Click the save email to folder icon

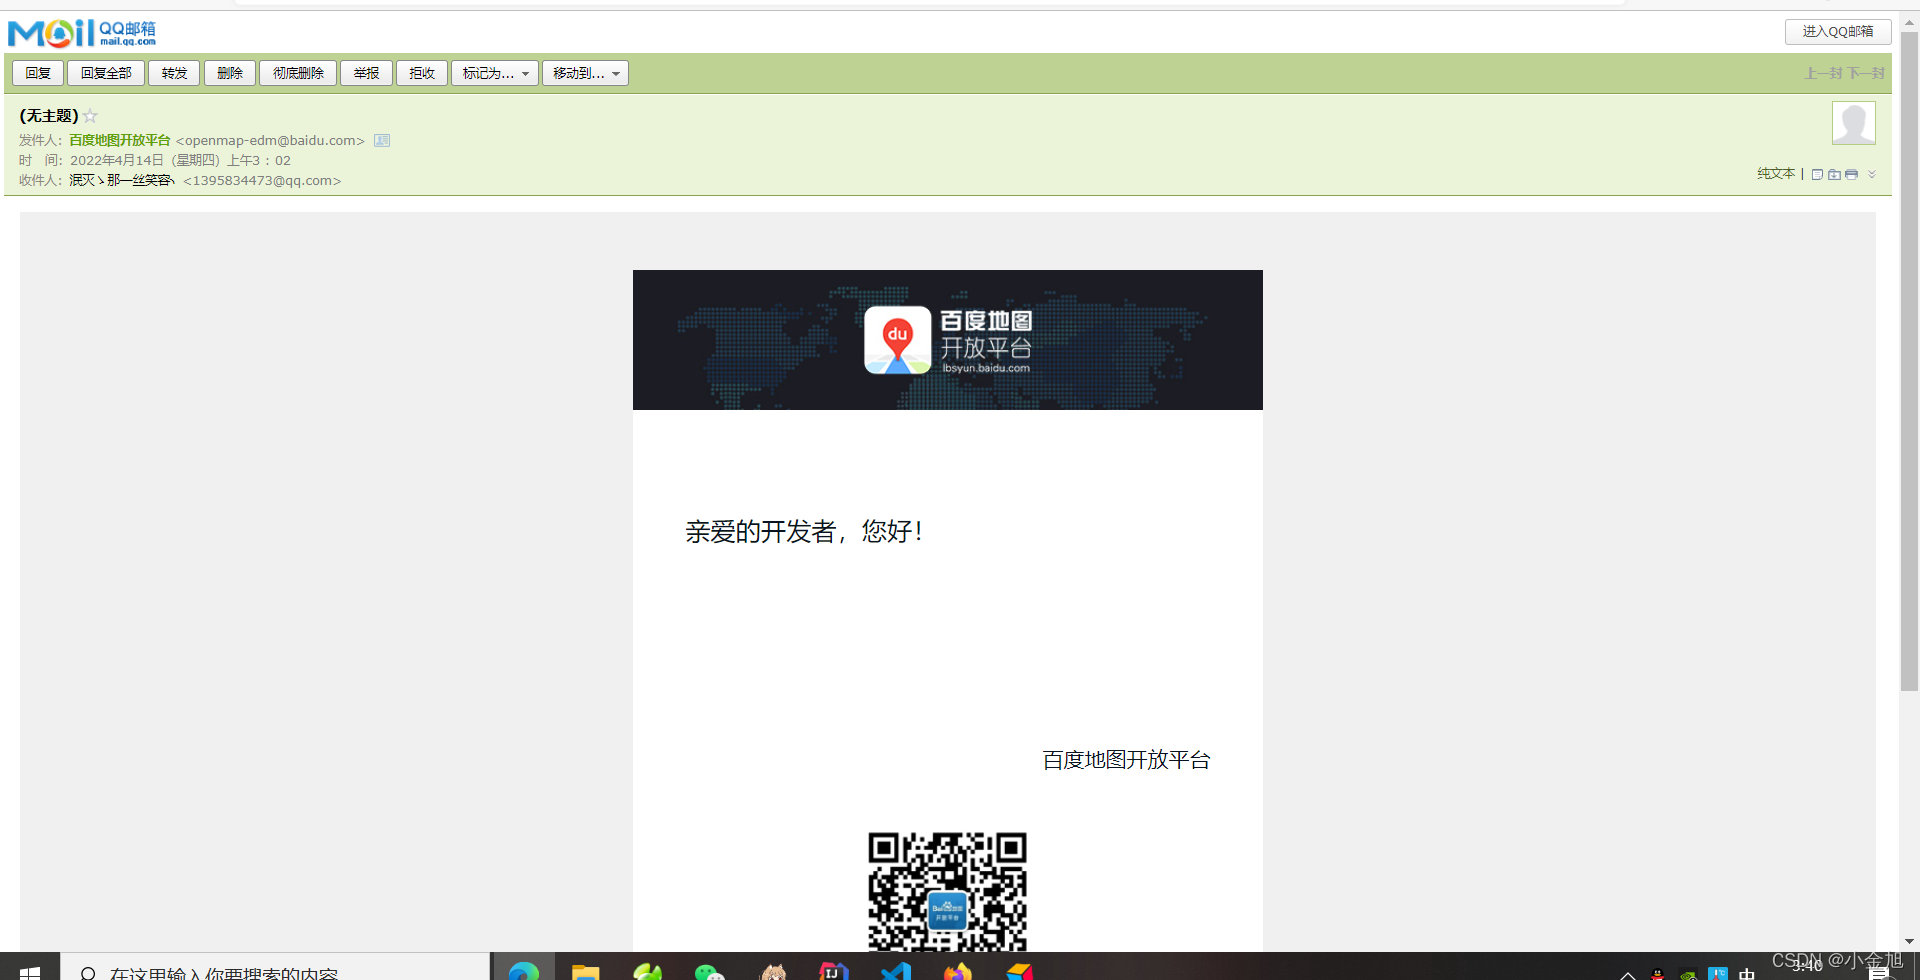1834,174
